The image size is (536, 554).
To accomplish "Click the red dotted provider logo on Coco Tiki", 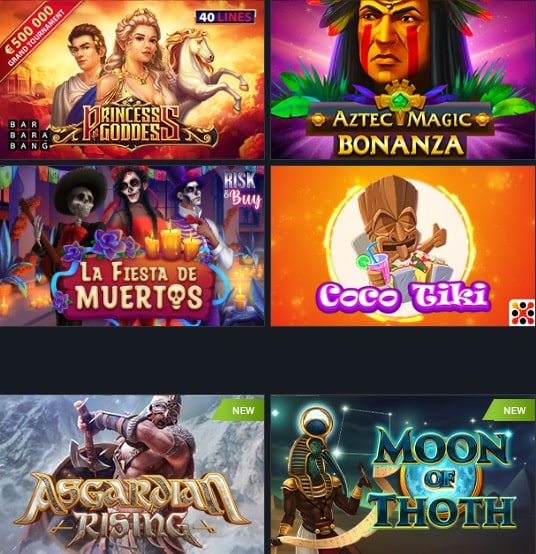I will (522, 313).
